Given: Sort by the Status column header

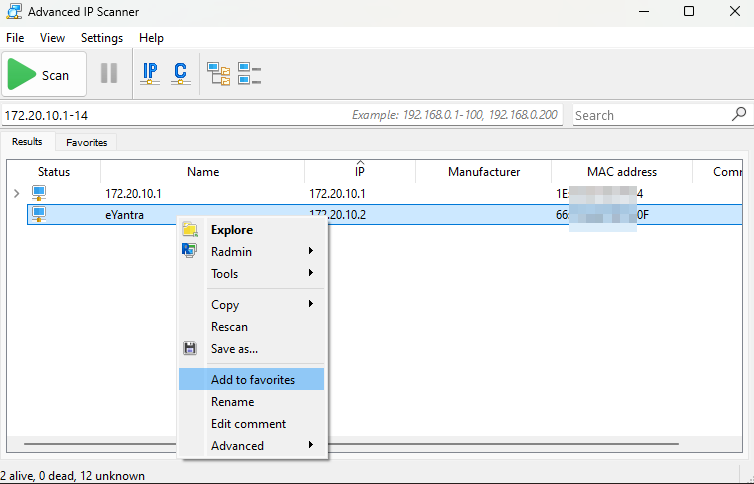Looking at the screenshot, I should click(54, 172).
